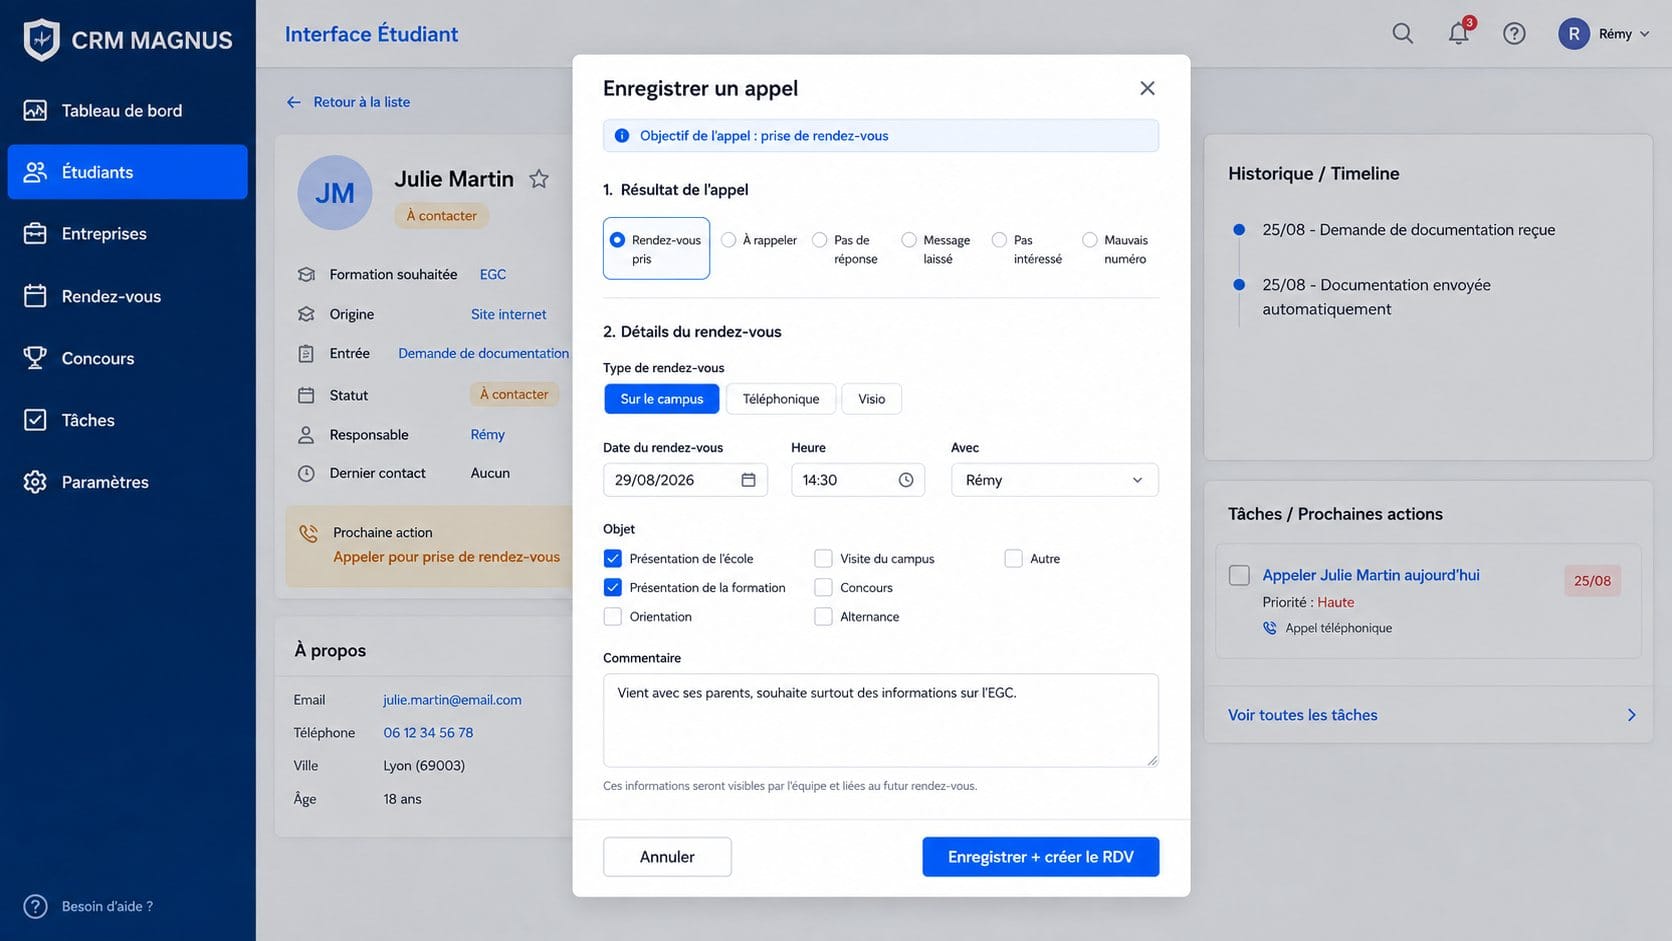Image resolution: width=1672 pixels, height=941 pixels.
Task: Check the Visite du campus checkbox
Action: [823, 558]
